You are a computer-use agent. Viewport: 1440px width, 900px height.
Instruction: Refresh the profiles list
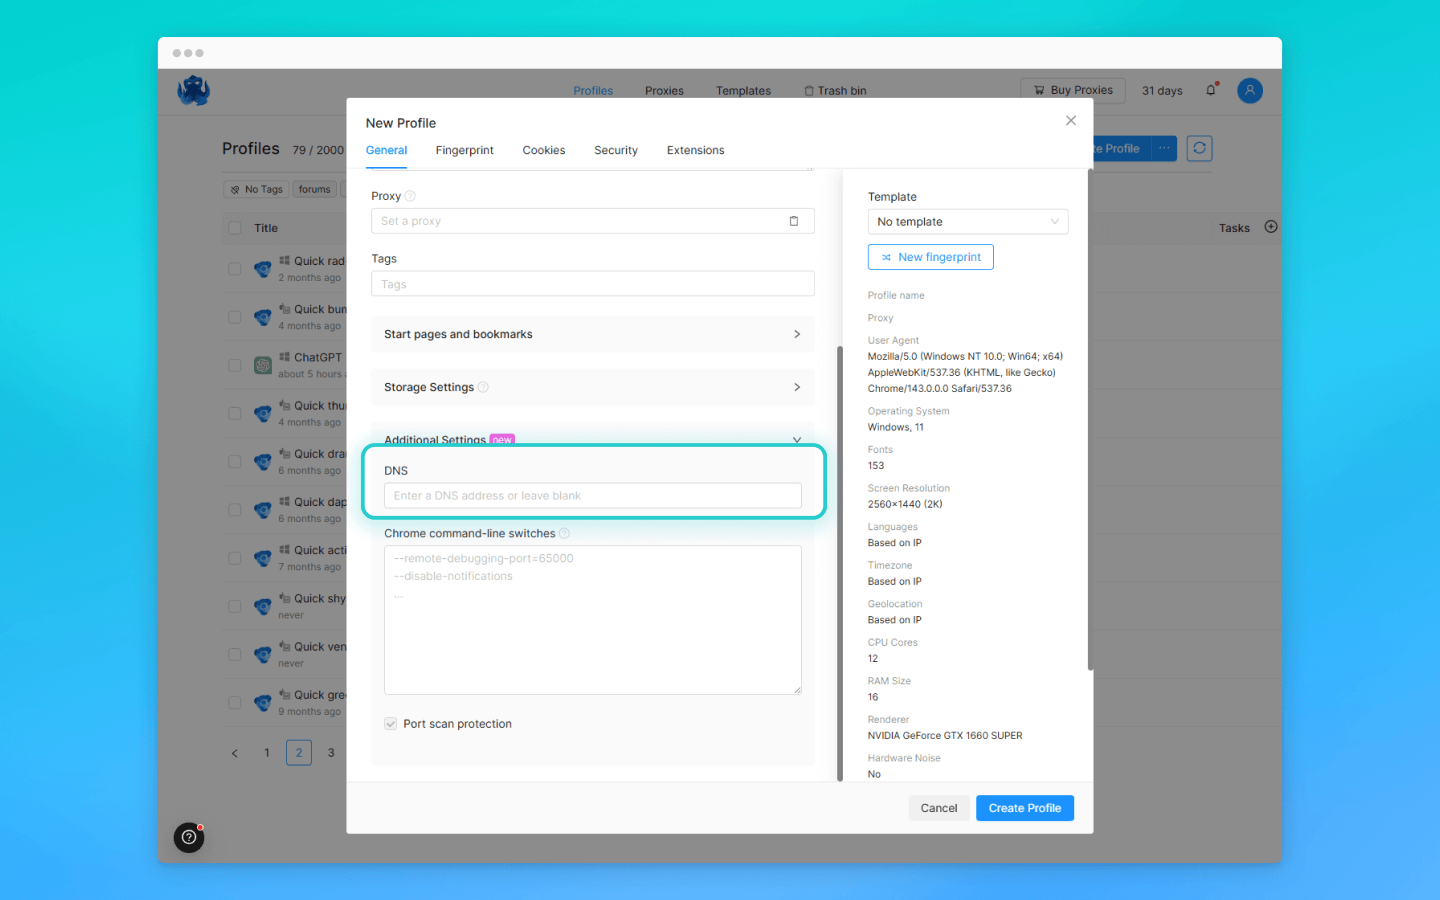coord(1199,148)
